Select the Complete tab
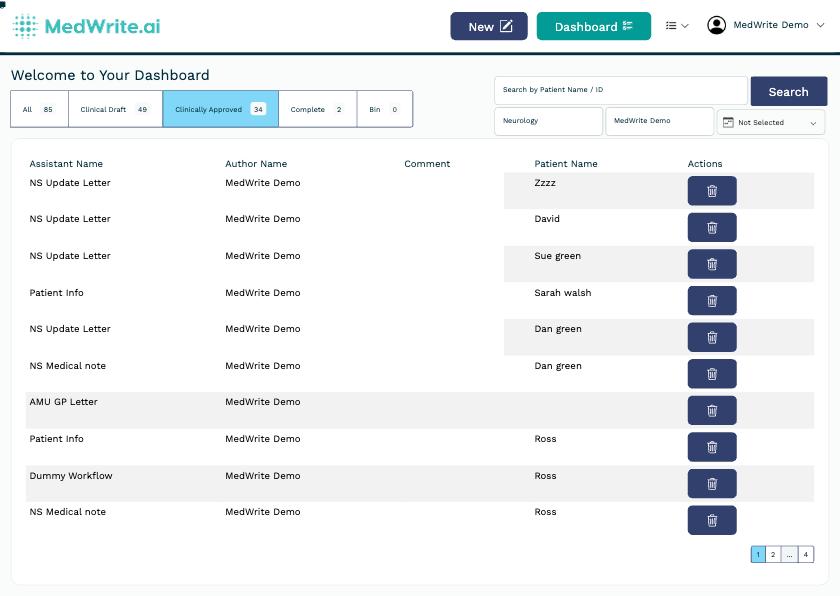 tap(317, 109)
